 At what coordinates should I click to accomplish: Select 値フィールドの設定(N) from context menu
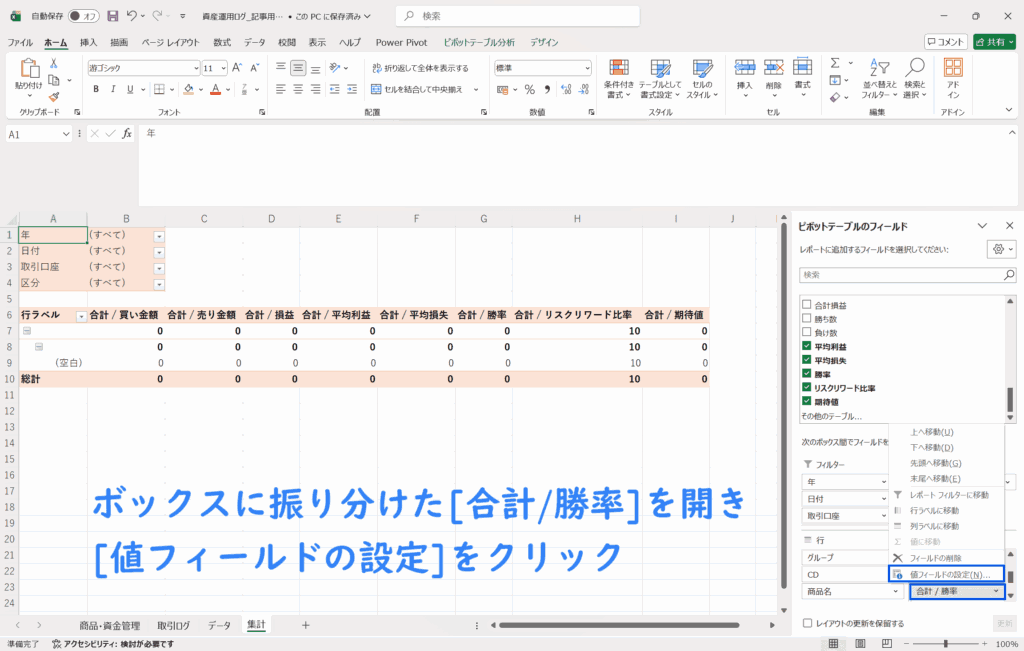tap(950, 574)
